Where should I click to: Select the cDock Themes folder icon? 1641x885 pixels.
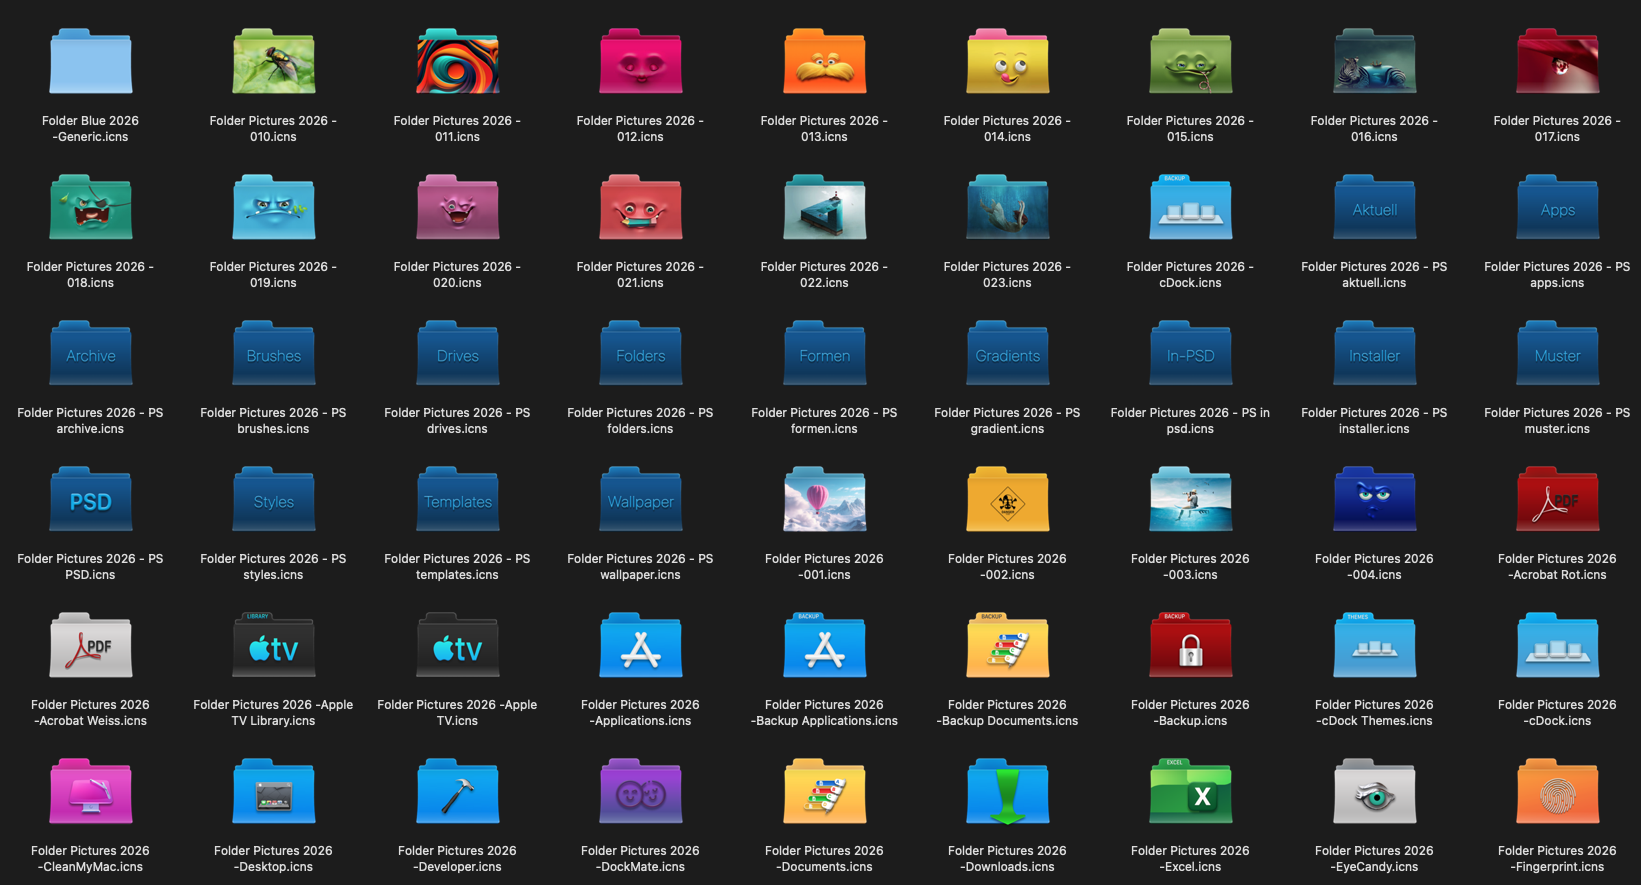click(1374, 647)
